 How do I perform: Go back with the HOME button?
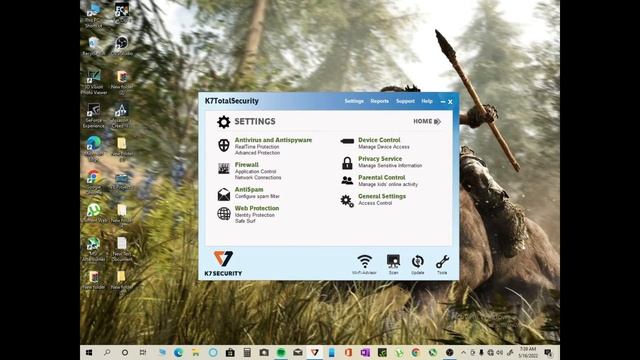click(x=427, y=121)
